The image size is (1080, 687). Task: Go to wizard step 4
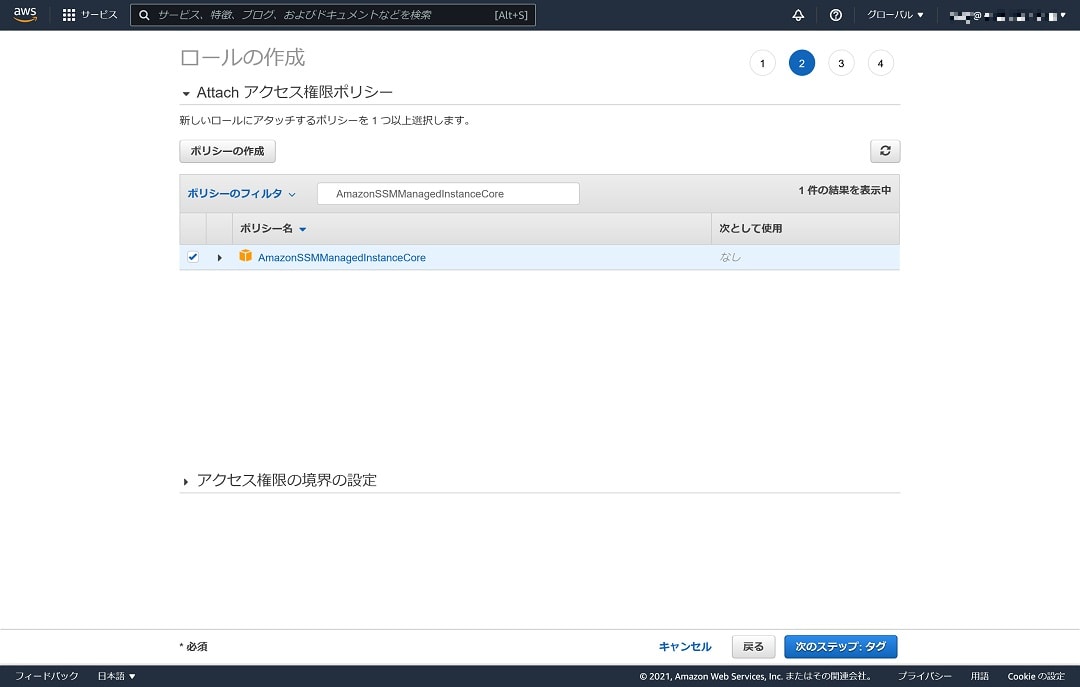(x=880, y=63)
